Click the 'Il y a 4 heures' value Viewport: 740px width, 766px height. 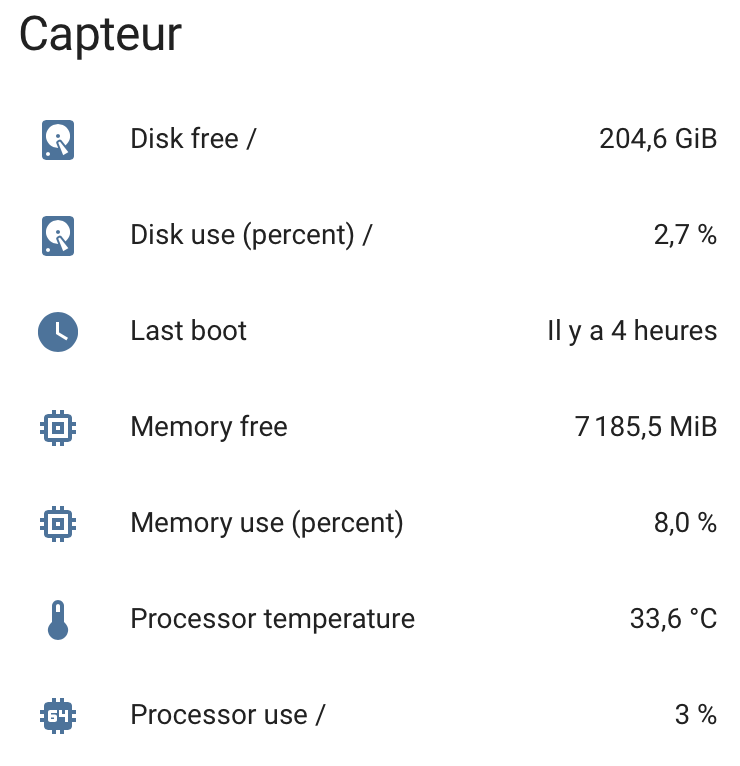click(x=632, y=331)
